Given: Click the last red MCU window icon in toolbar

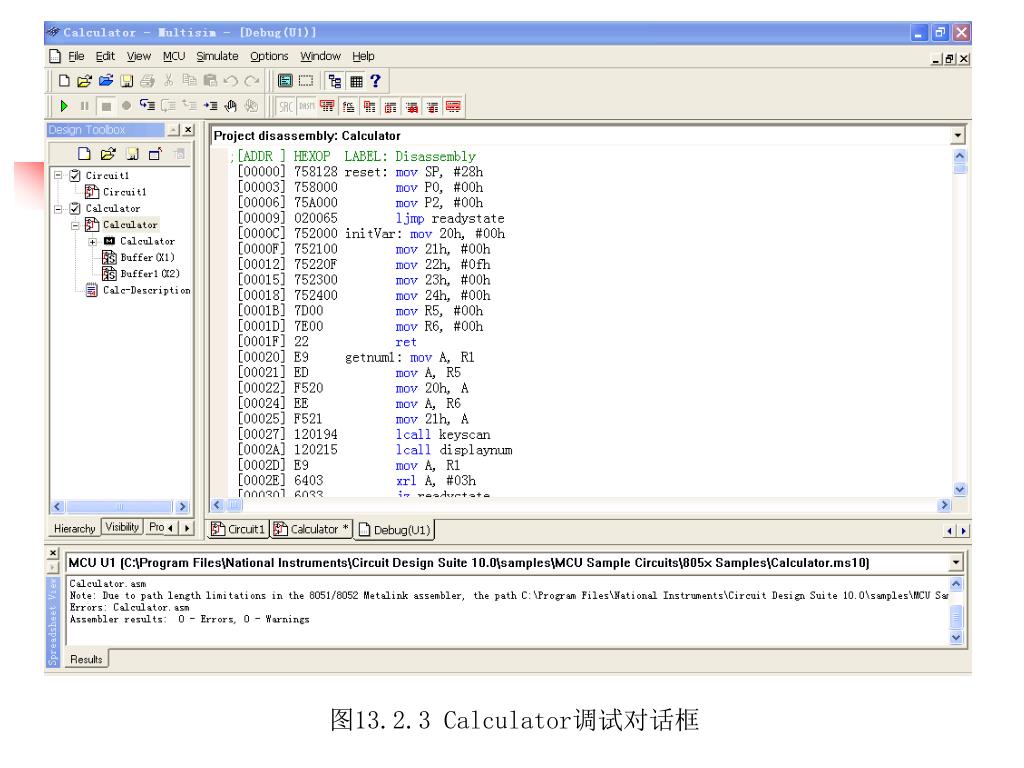Looking at the screenshot, I should point(453,106).
